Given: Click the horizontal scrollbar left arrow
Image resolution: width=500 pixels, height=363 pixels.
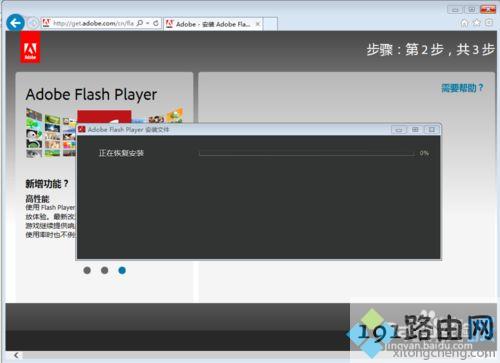Looking at the screenshot, I should coord(16,356).
